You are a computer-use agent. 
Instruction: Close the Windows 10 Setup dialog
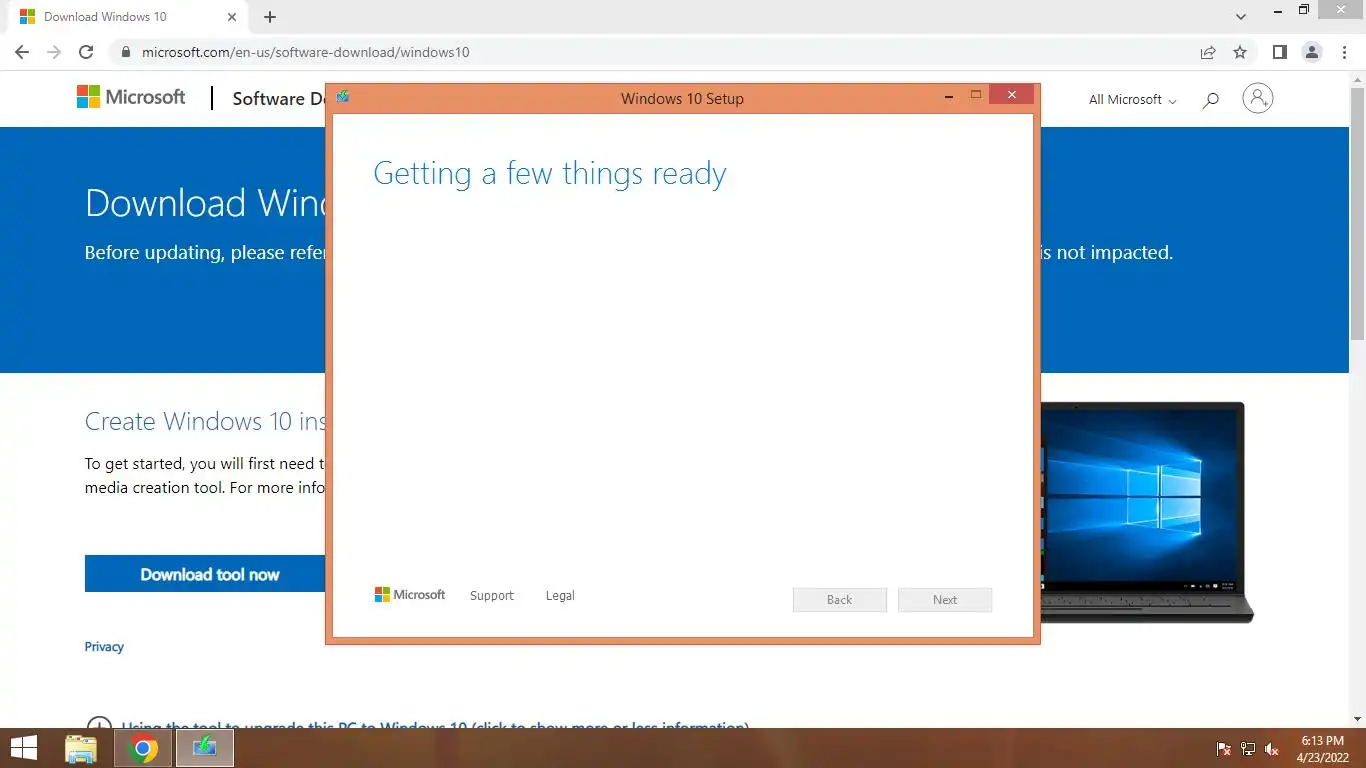[x=1012, y=95]
